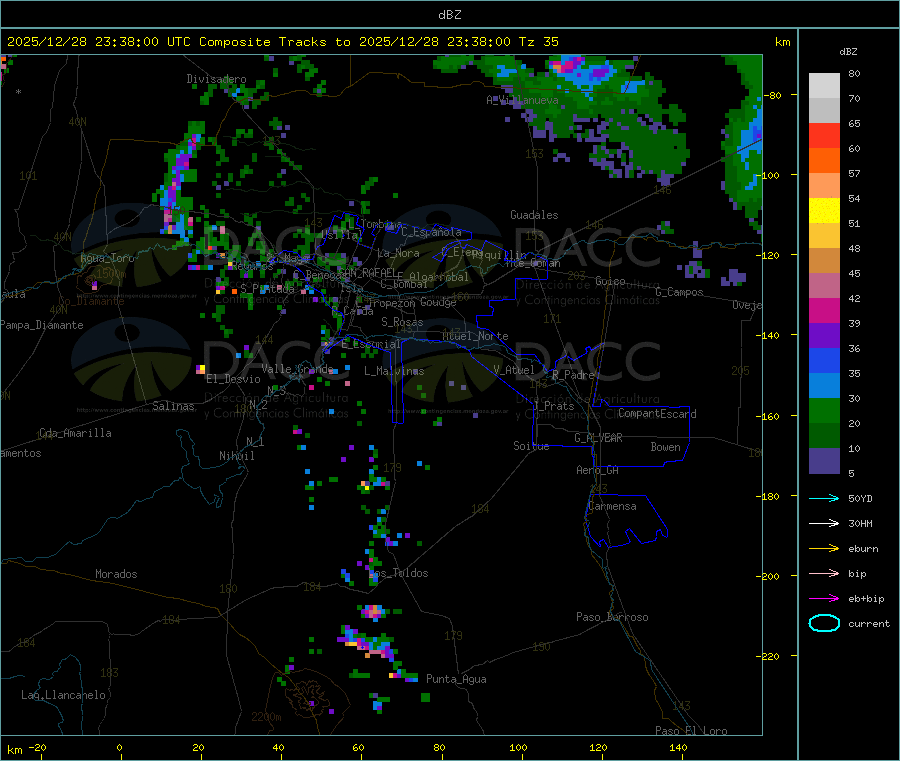Image resolution: width=900 pixels, height=761 pixels.
Task: Click the 'Punta_Agua' map label
Action: pos(456,679)
